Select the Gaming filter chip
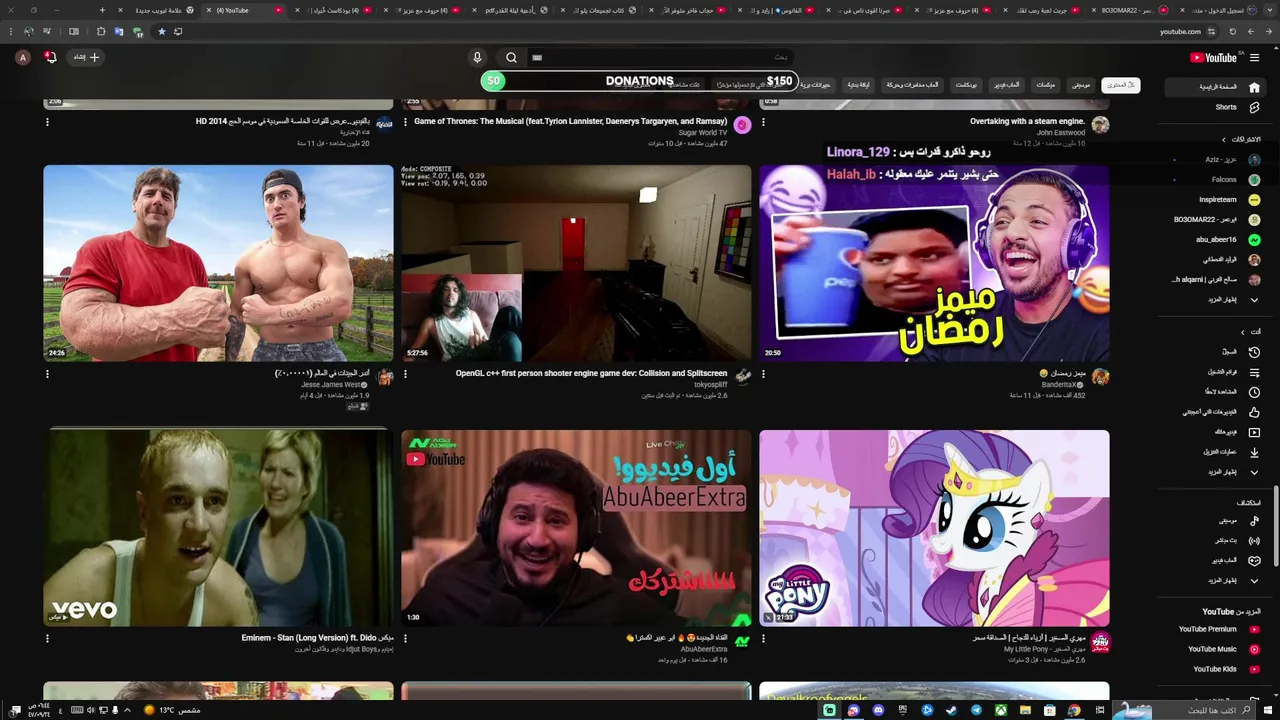Image resolution: width=1280 pixels, height=720 pixels. tap(1006, 85)
